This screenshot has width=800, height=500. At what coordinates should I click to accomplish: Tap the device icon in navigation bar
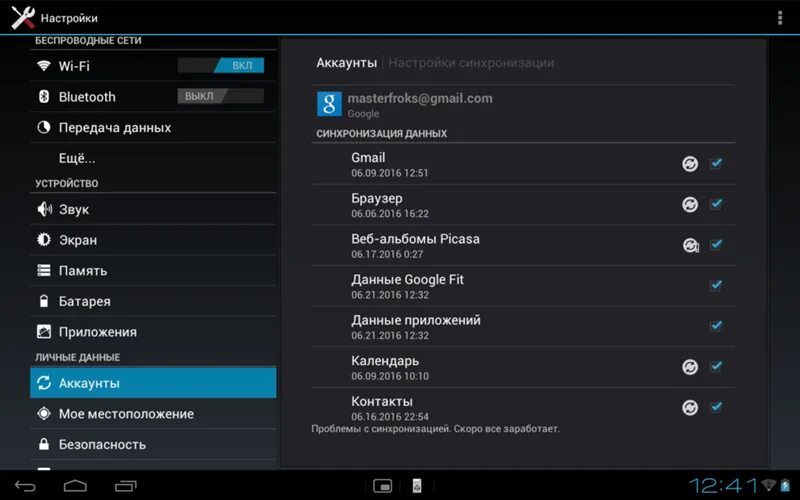(x=417, y=486)
